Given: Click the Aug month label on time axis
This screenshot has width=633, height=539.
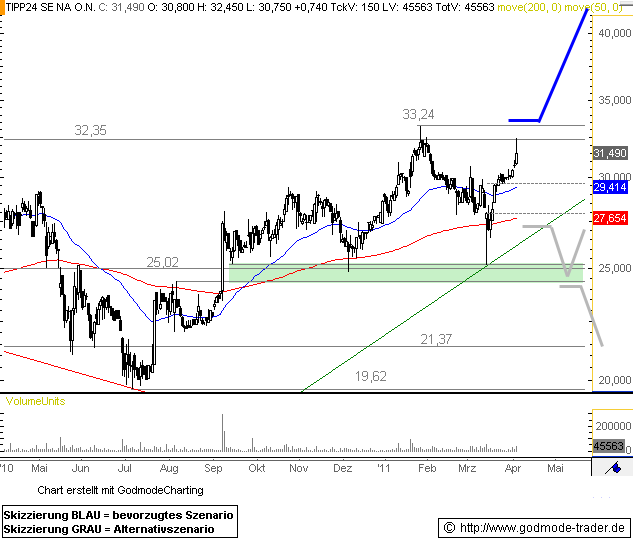Looking at the screenshot, I should click(x=169, y=468).
